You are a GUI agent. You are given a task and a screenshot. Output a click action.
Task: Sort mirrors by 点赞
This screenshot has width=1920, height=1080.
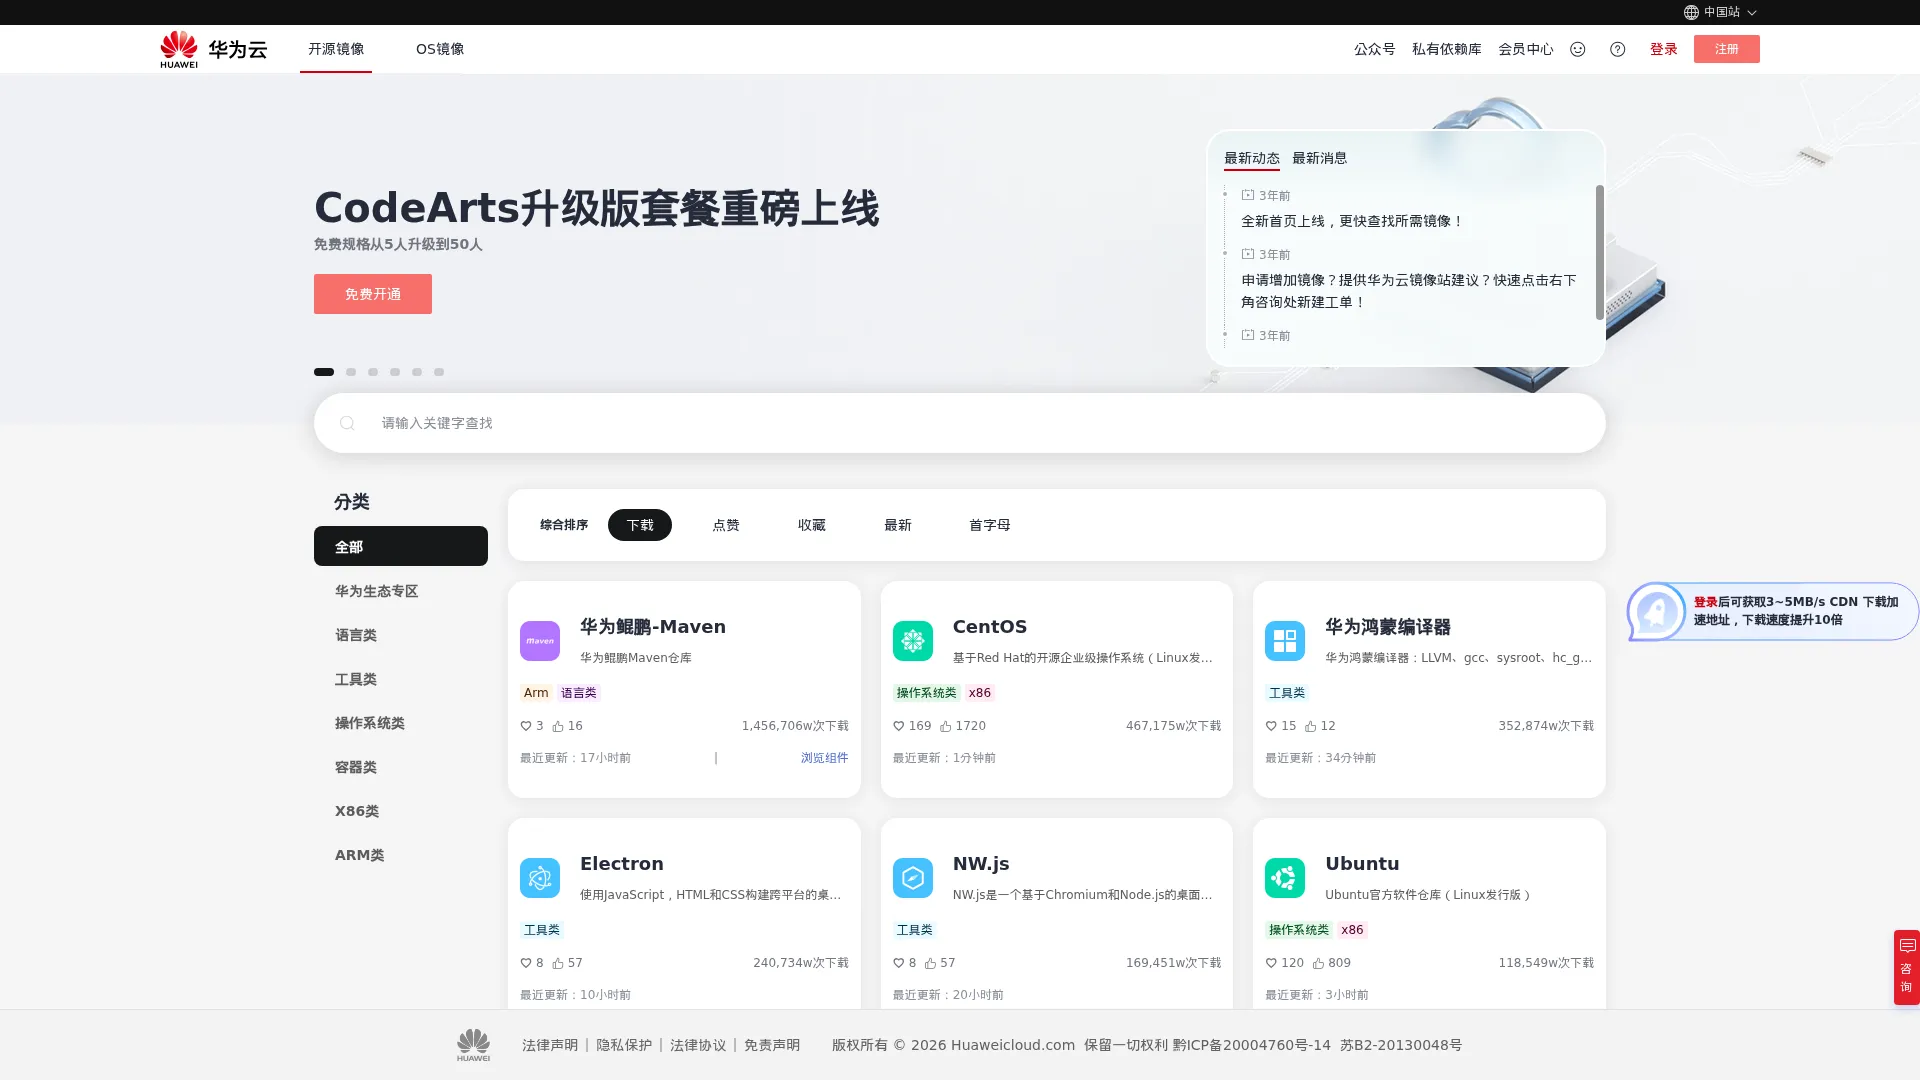tap(726, 525)
